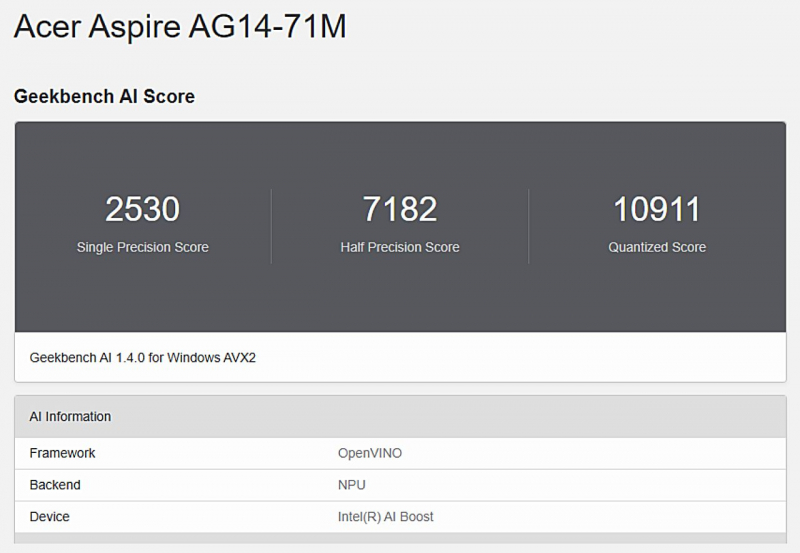Image resolution: width=800 pixels, height=553 pixels.
Task: Select the 10911 score number
Action: 657,209
